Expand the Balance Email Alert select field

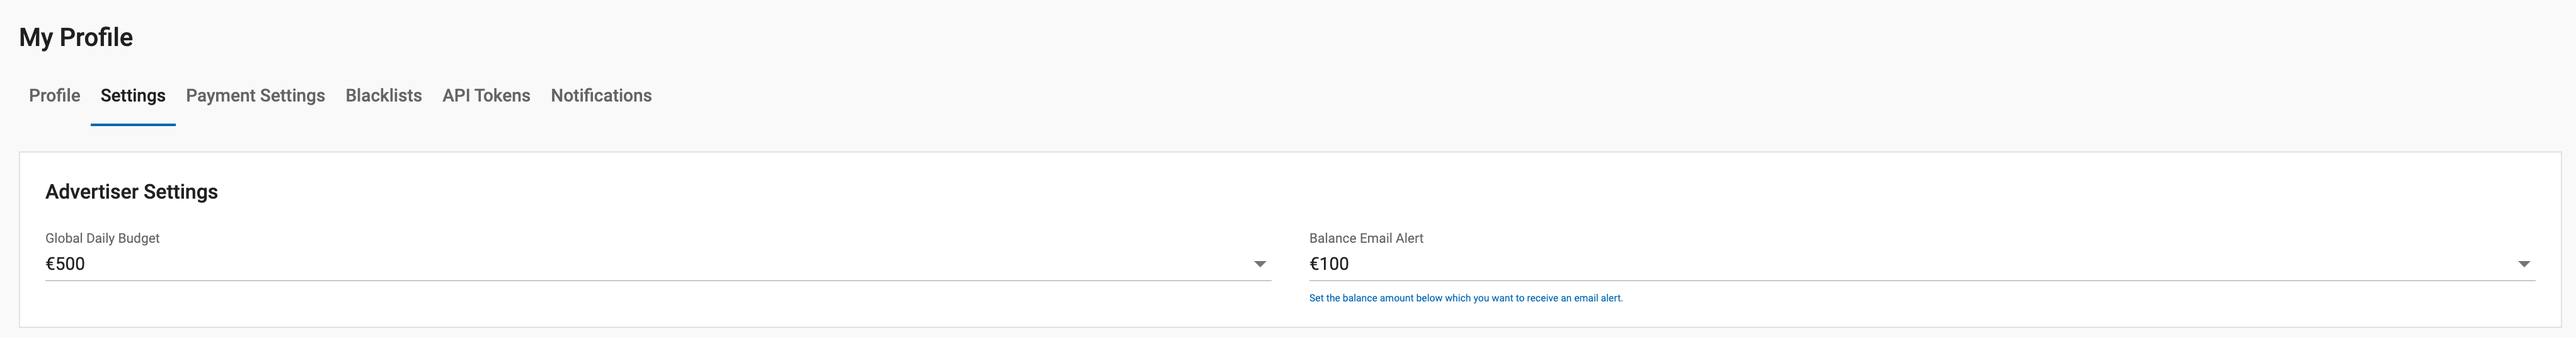pos(1900,264)
